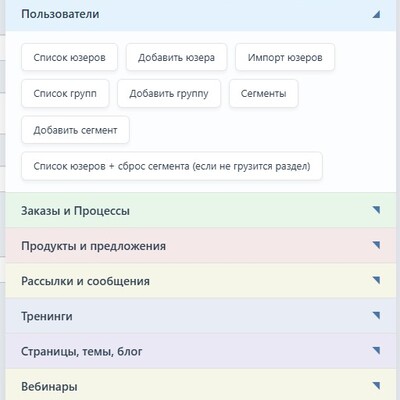Click Список юзеров + сброс сегмента

point(172,166)
